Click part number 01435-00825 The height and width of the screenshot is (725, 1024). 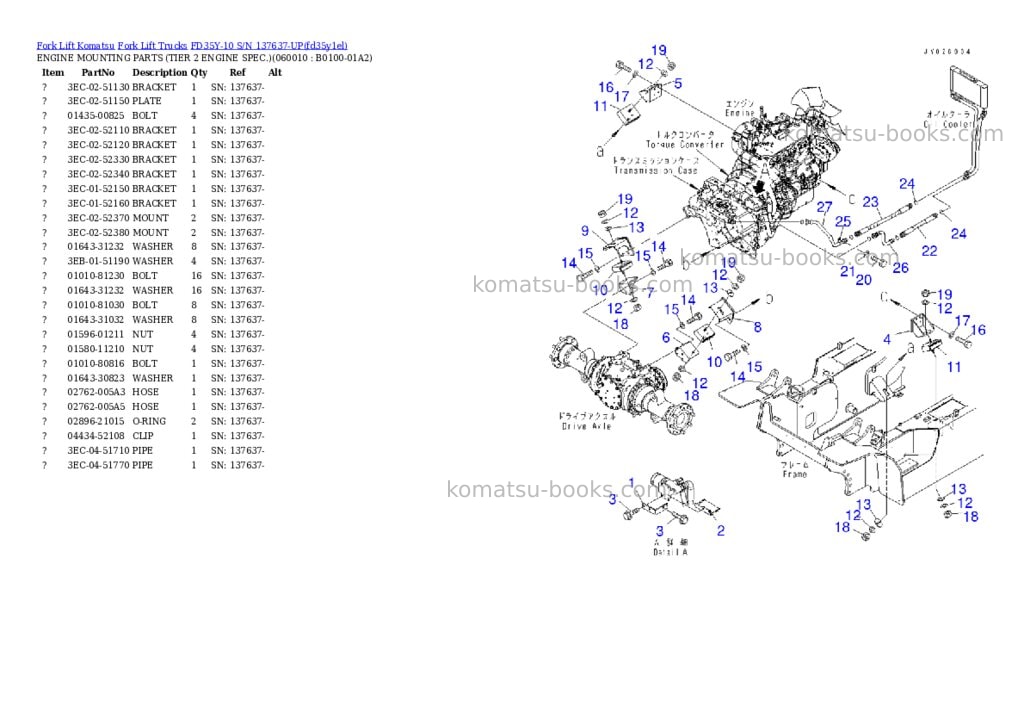coord(95,116)
